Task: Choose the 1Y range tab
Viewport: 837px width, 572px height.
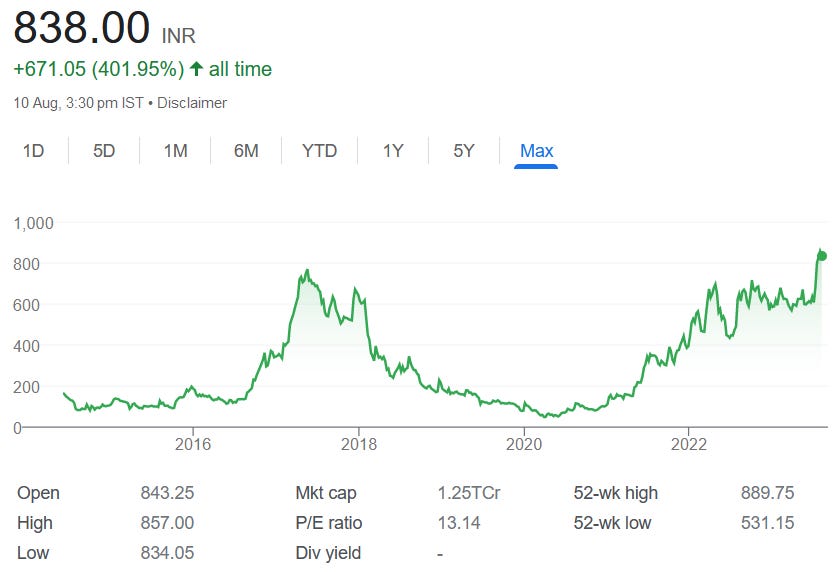Action: point(393,150)
